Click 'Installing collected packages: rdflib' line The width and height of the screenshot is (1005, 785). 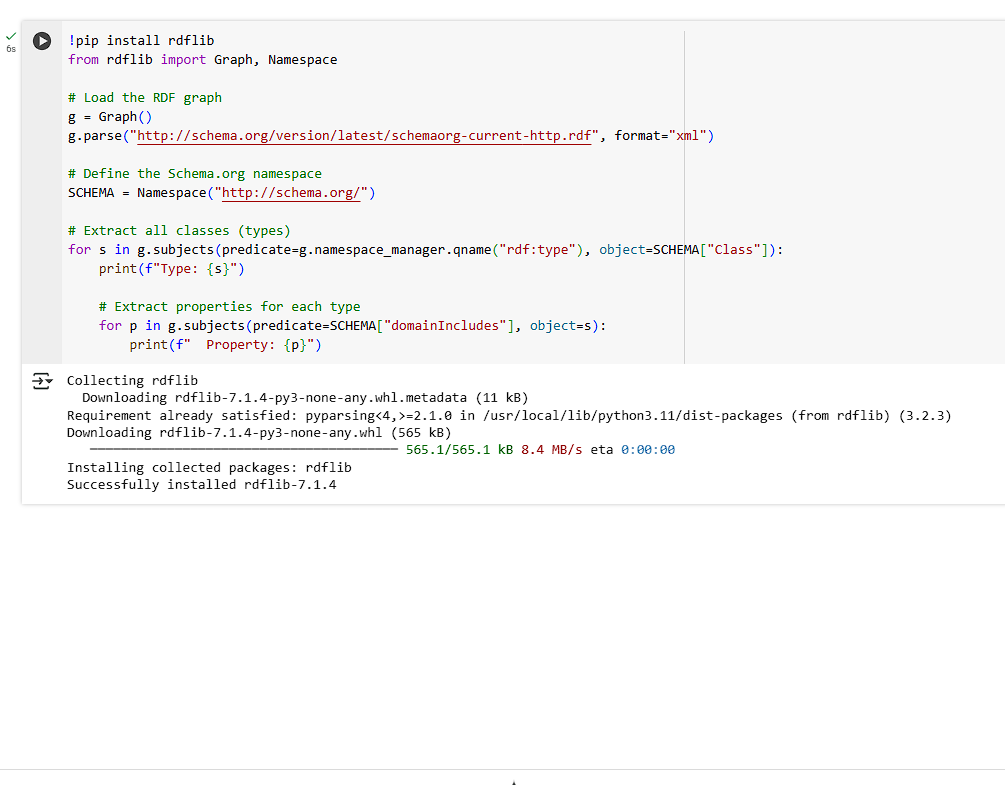(209, 467)
